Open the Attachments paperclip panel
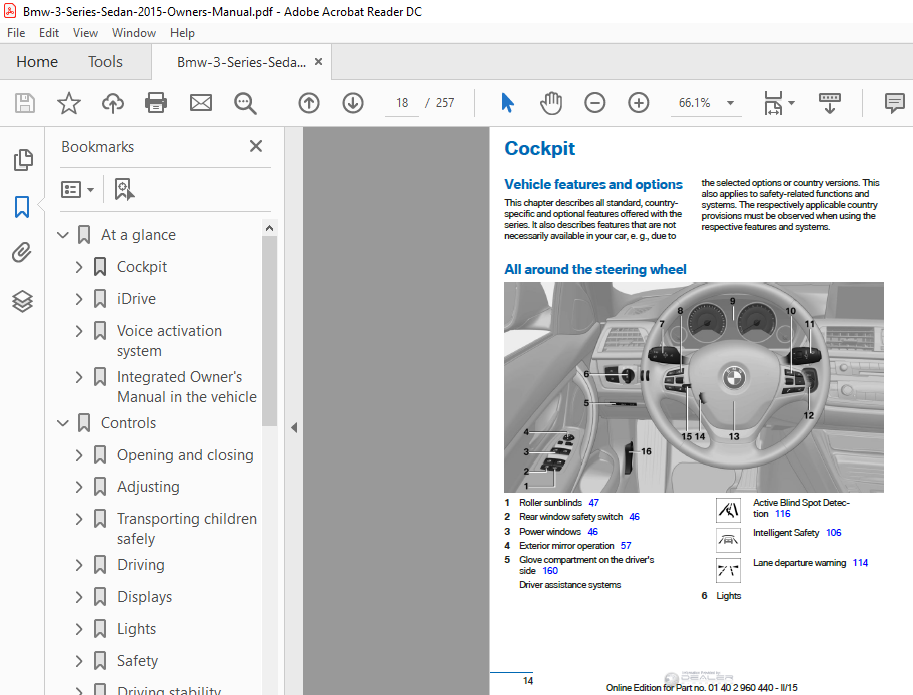This screenshot has height=695, width=913. click(22, 253)
